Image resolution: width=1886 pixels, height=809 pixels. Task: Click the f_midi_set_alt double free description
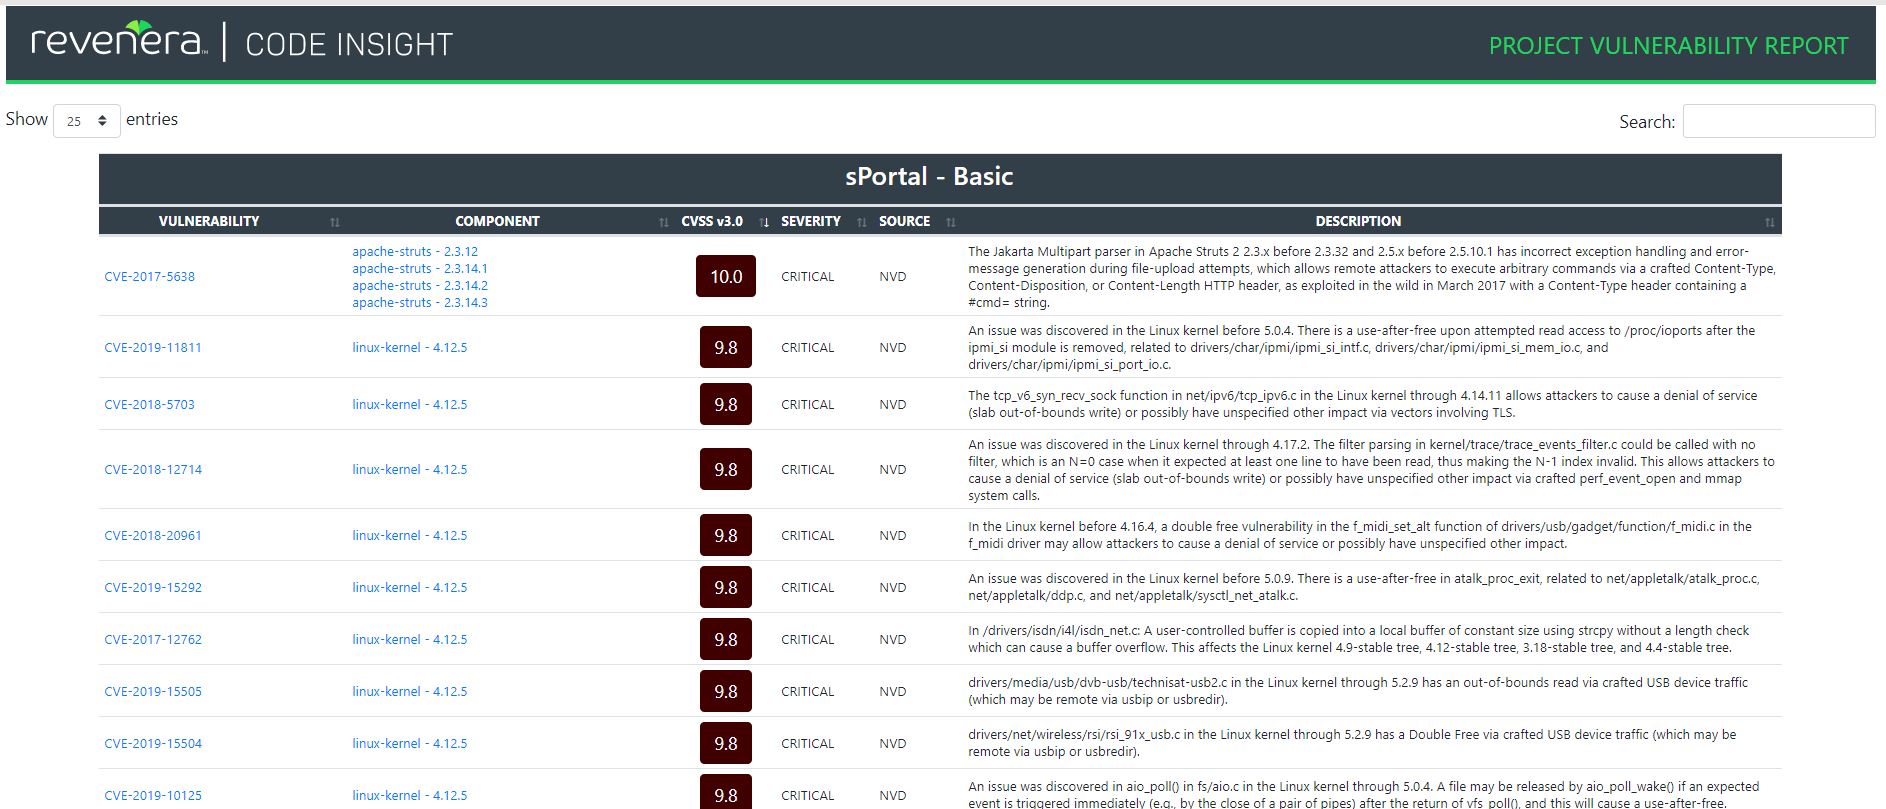pyautogui.click(x=1360, y=535)
